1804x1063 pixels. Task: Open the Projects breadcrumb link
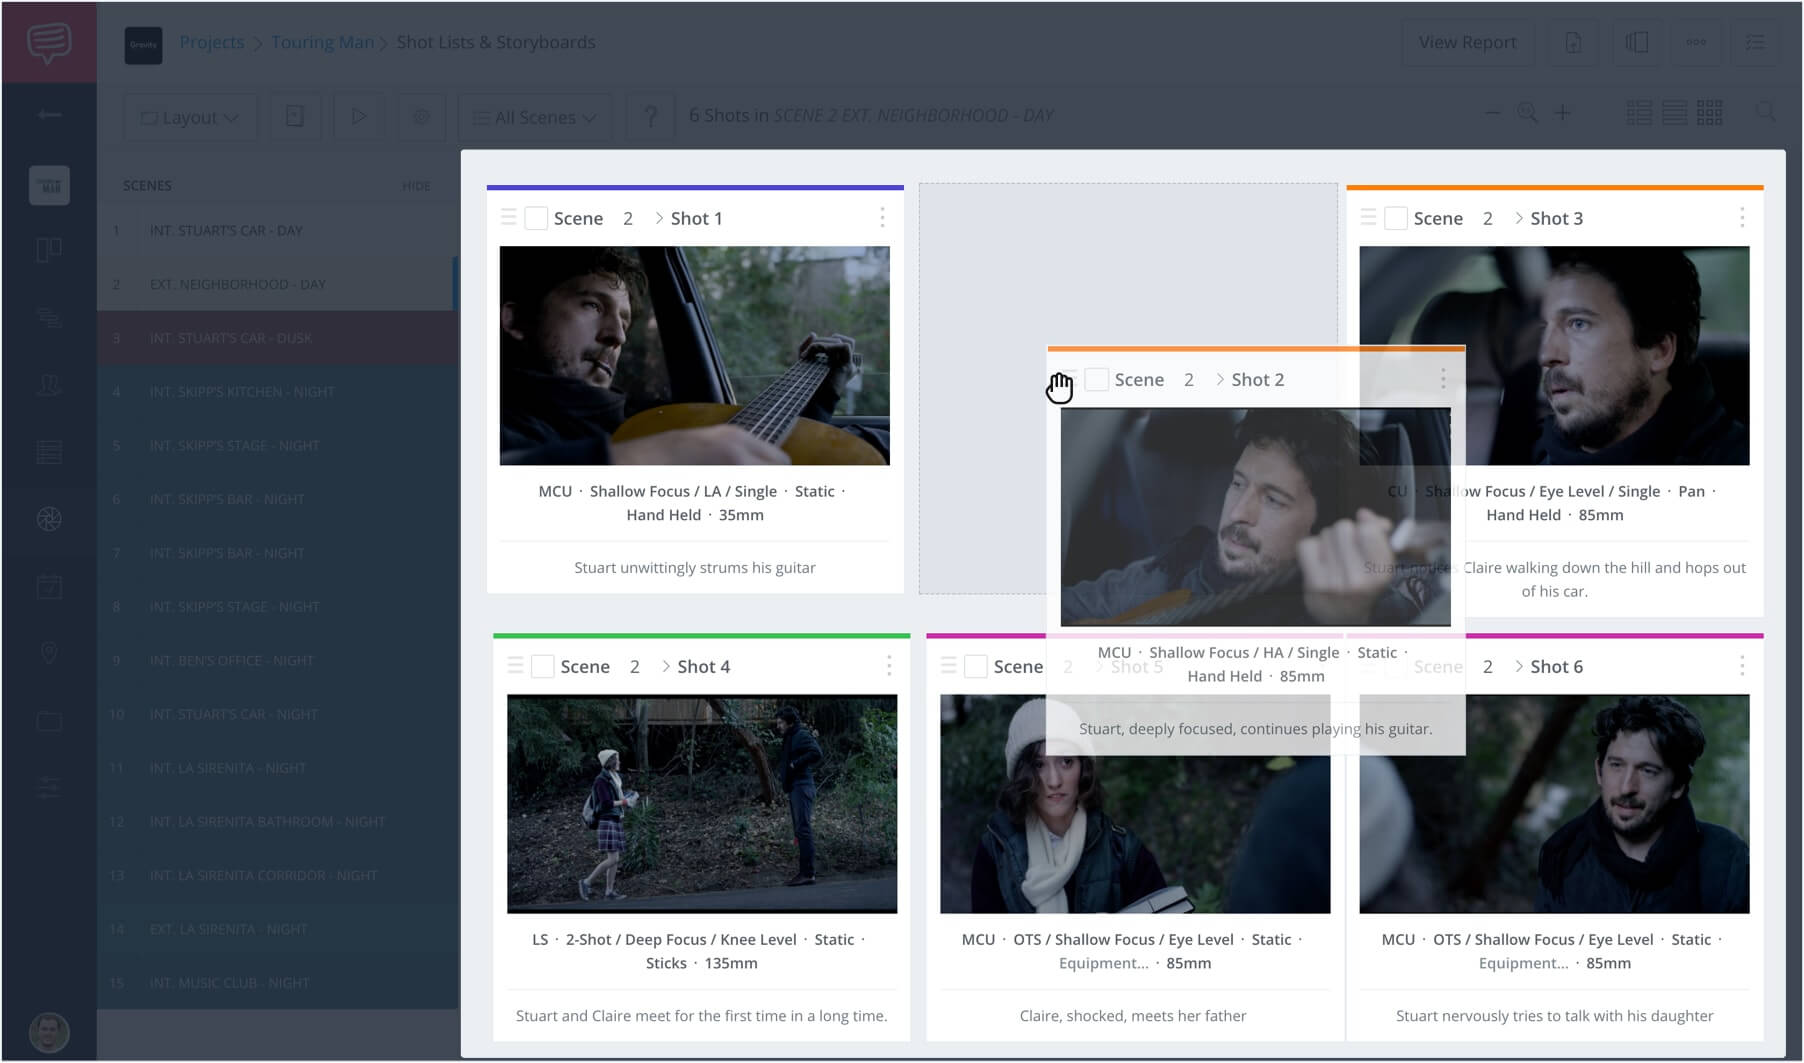211,42
